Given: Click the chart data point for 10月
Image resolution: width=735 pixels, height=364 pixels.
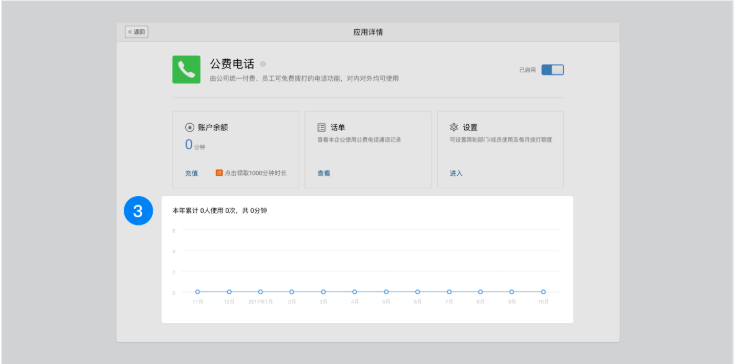Looking at the screenshot, I should 543,292.
